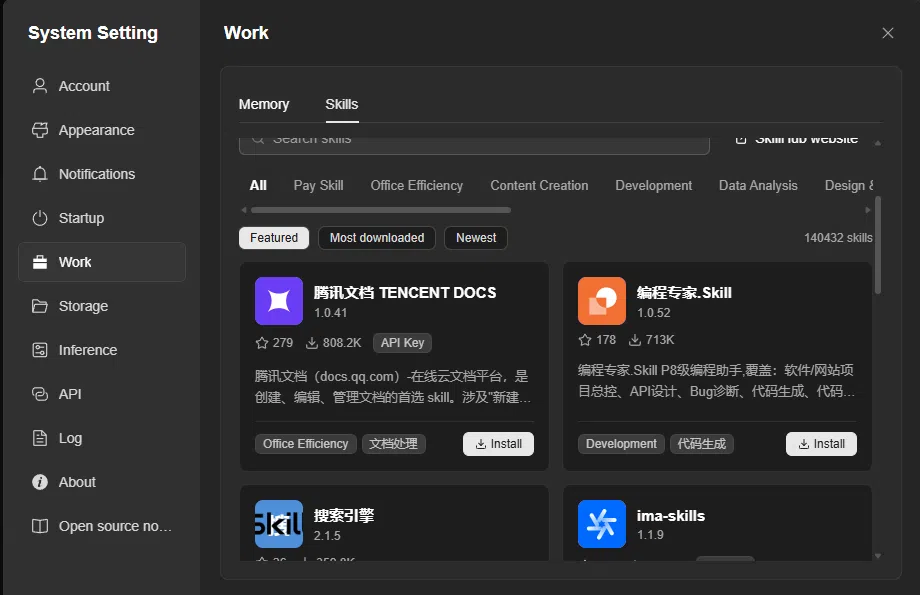Click the Log document icon
Image resolution: width=920 pixels, height=595 pixels.
click(x=40, y=438)
